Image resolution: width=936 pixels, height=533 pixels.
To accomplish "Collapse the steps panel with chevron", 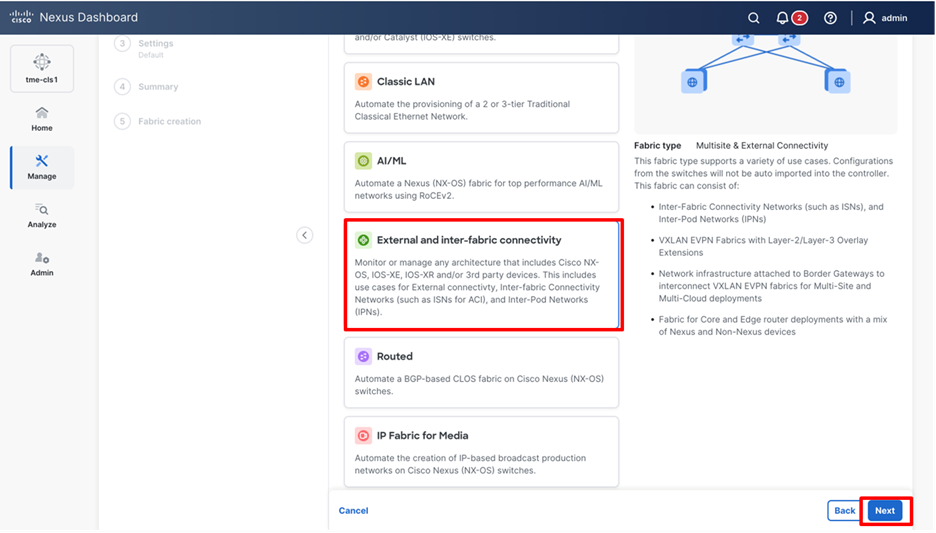I will [x=304, y=235].
